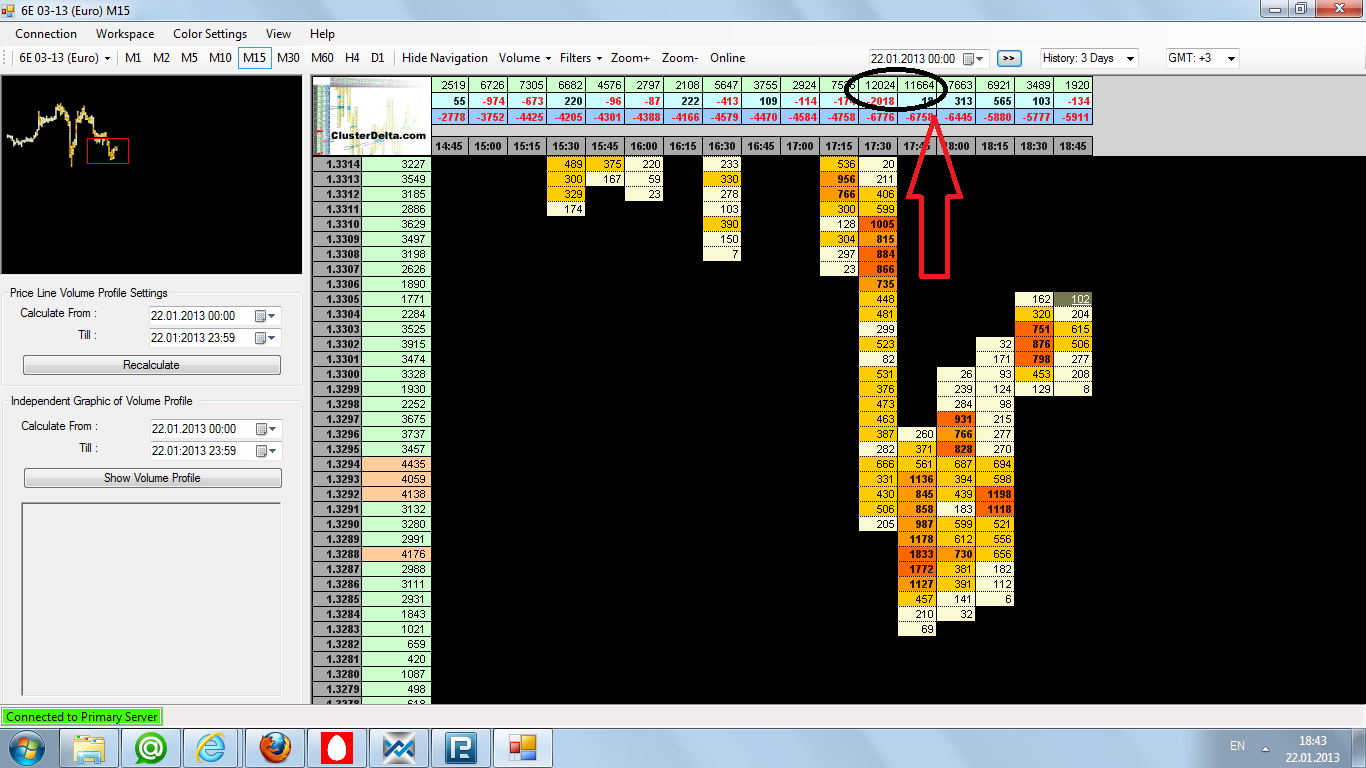Viewport: 1366px width, 768px height.
Task: Open the blue P taskbar icon
Action: click(460, 748)
